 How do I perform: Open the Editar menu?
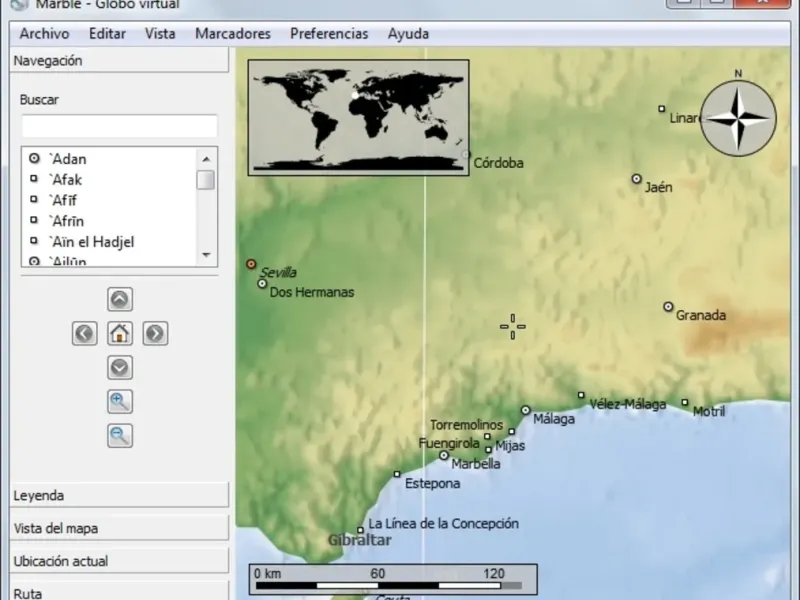(x=107, y=34)
